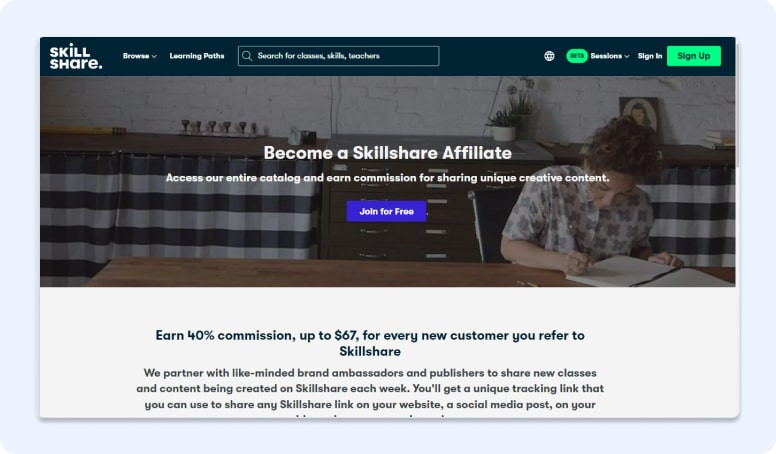Open the globe language selector
The height and width of the screenshot is (454, 776).
click(x=549, y=56)
